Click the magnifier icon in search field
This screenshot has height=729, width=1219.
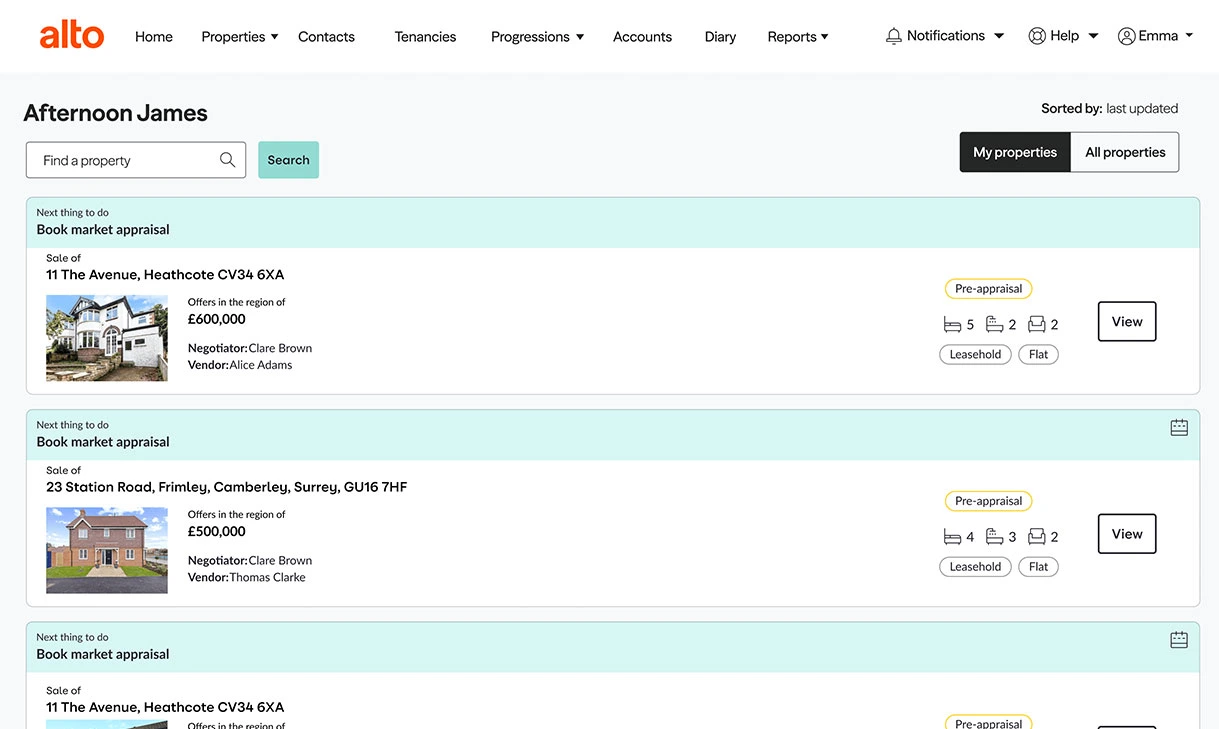click(227, 160)
